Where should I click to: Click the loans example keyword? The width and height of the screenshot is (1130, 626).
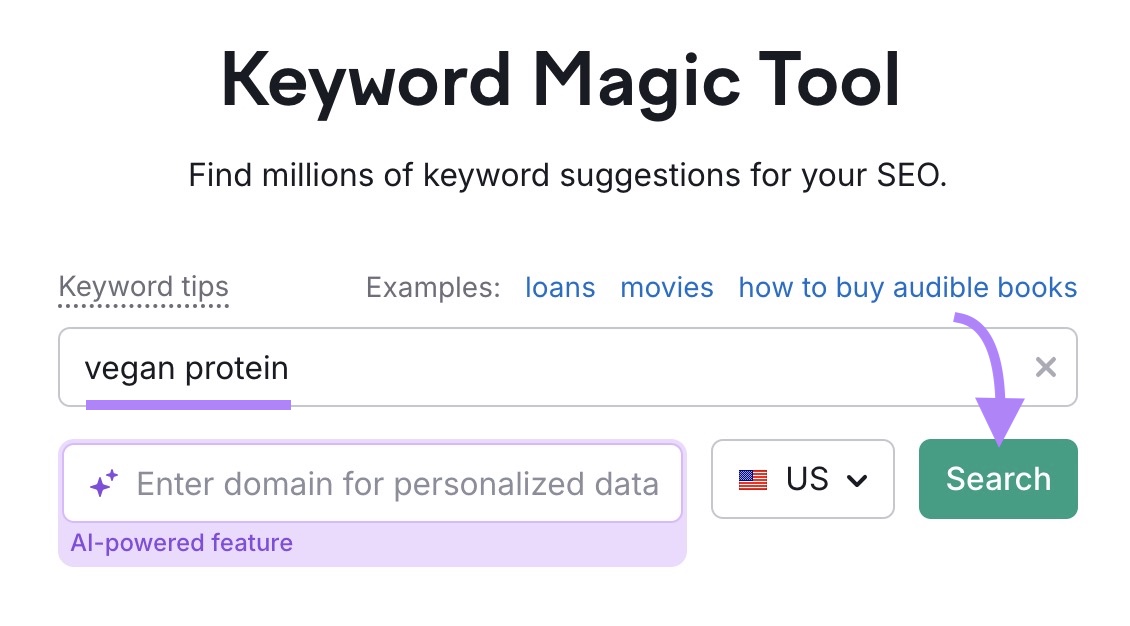click(x=559, y=288)
